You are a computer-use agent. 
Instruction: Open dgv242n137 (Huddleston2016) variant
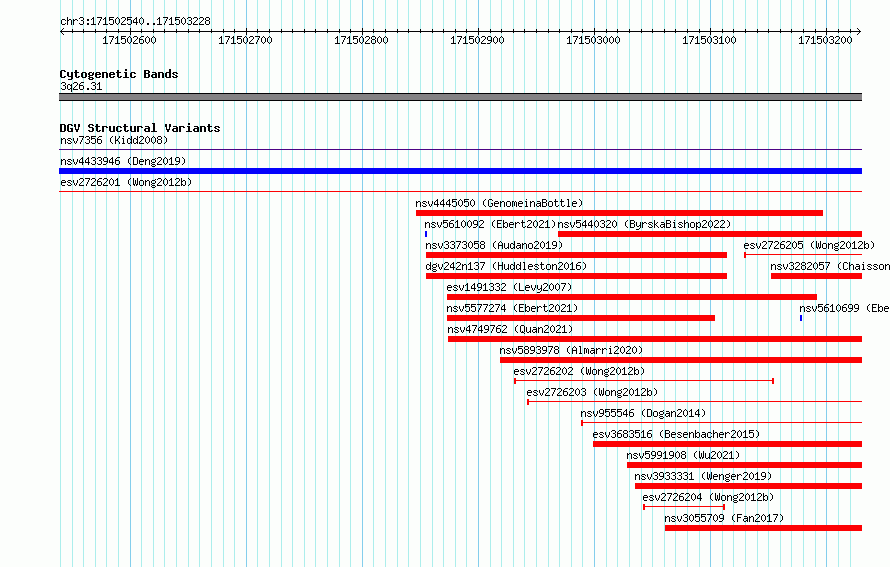[506, 266]
